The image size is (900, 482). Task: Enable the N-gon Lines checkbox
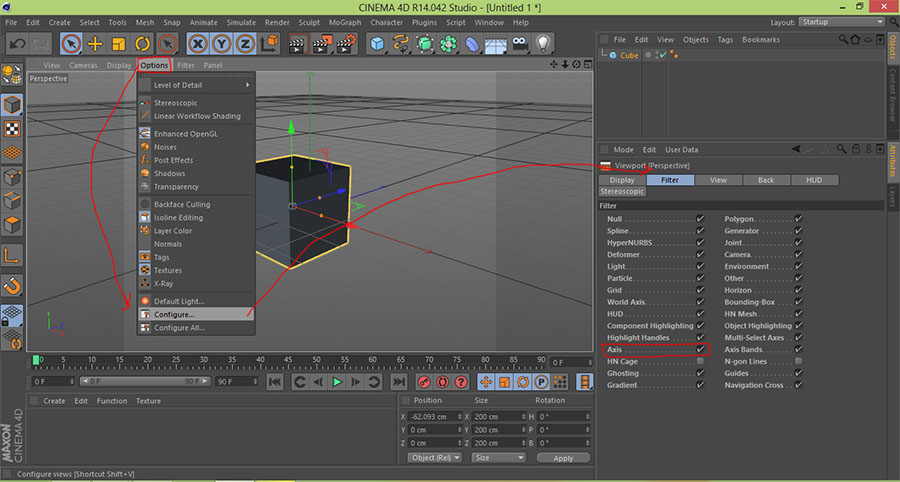[798, 362]
